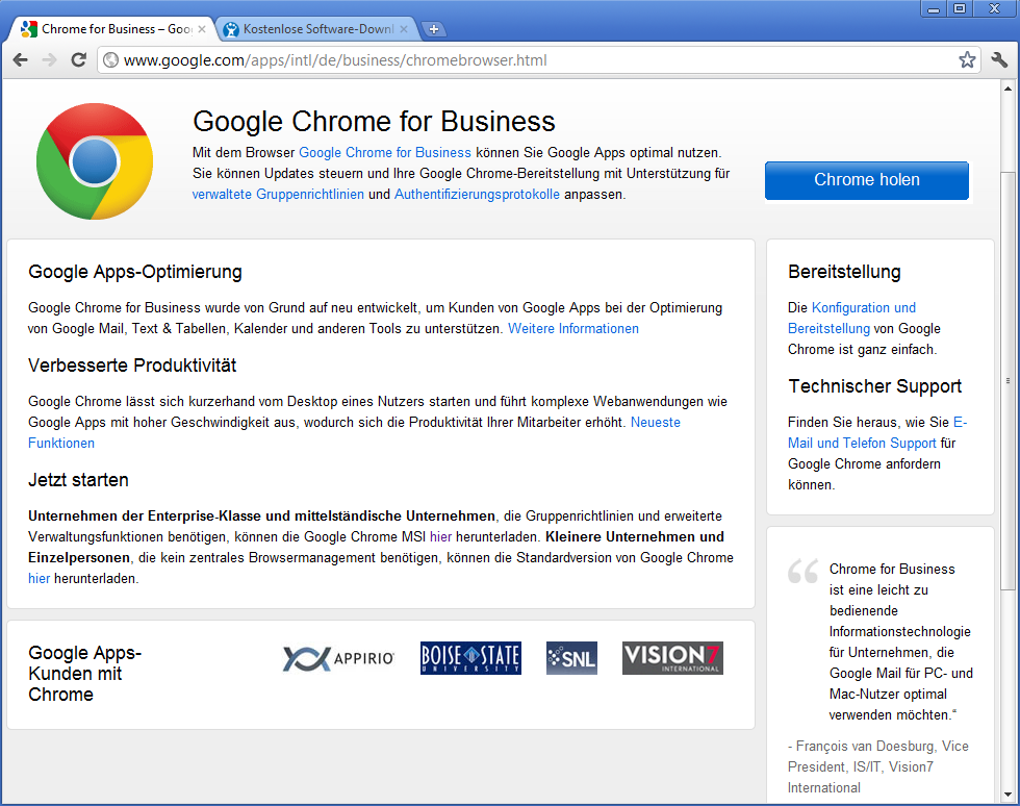This screenshot has height=806, width=1020.
Task: Click the scrollbar down arrow
Action: coord(1008,794)
